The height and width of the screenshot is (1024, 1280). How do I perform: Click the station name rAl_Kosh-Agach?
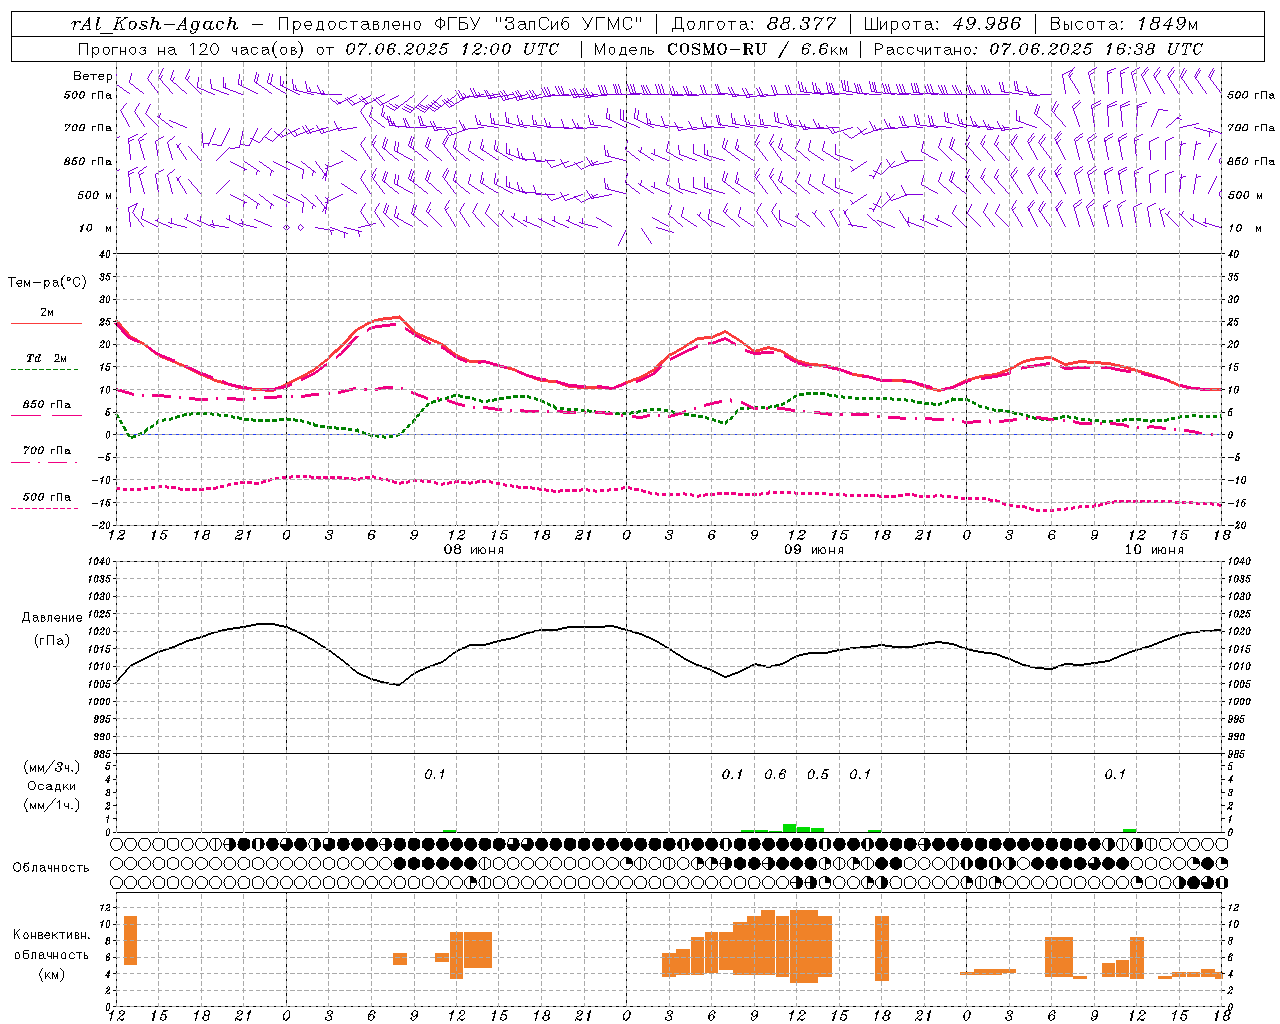point(155,24)
